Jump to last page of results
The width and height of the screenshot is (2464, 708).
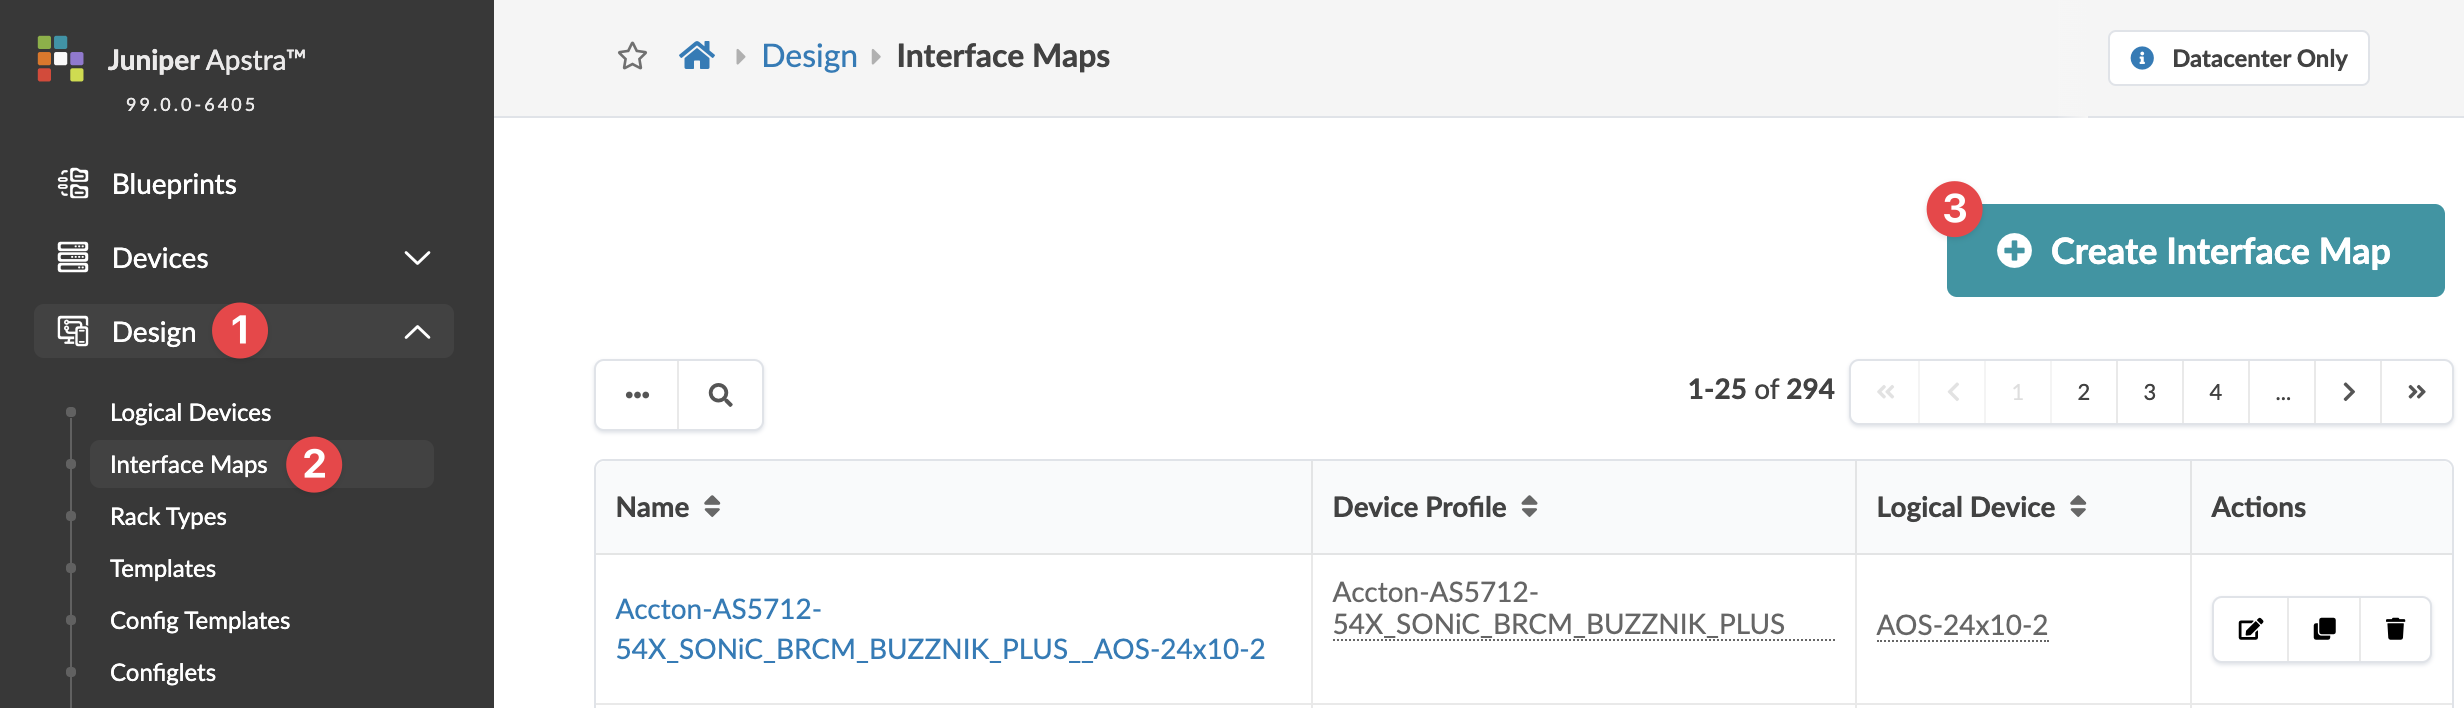(2416, 392)
